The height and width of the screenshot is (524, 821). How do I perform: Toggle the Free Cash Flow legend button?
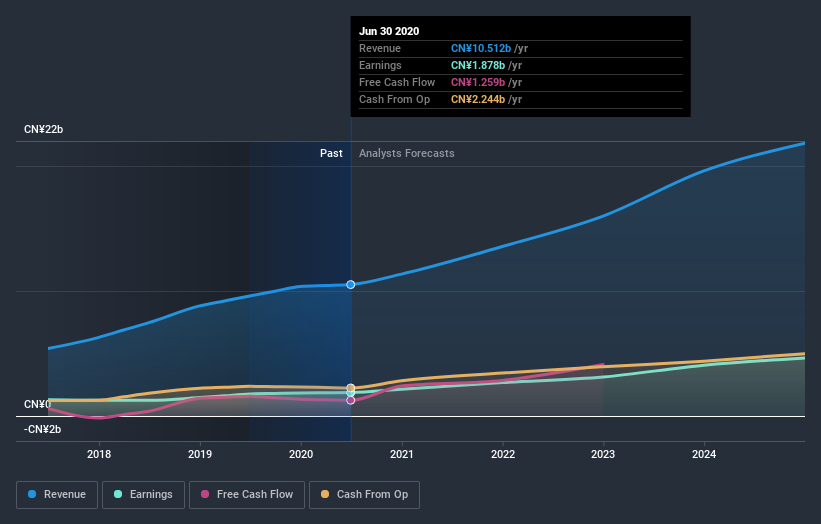coord(247,495)
